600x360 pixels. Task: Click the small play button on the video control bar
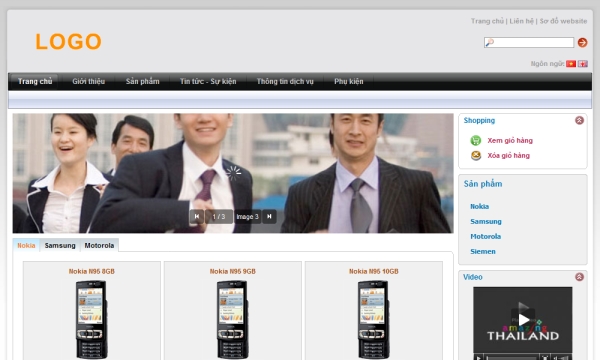tap(478, 357)
